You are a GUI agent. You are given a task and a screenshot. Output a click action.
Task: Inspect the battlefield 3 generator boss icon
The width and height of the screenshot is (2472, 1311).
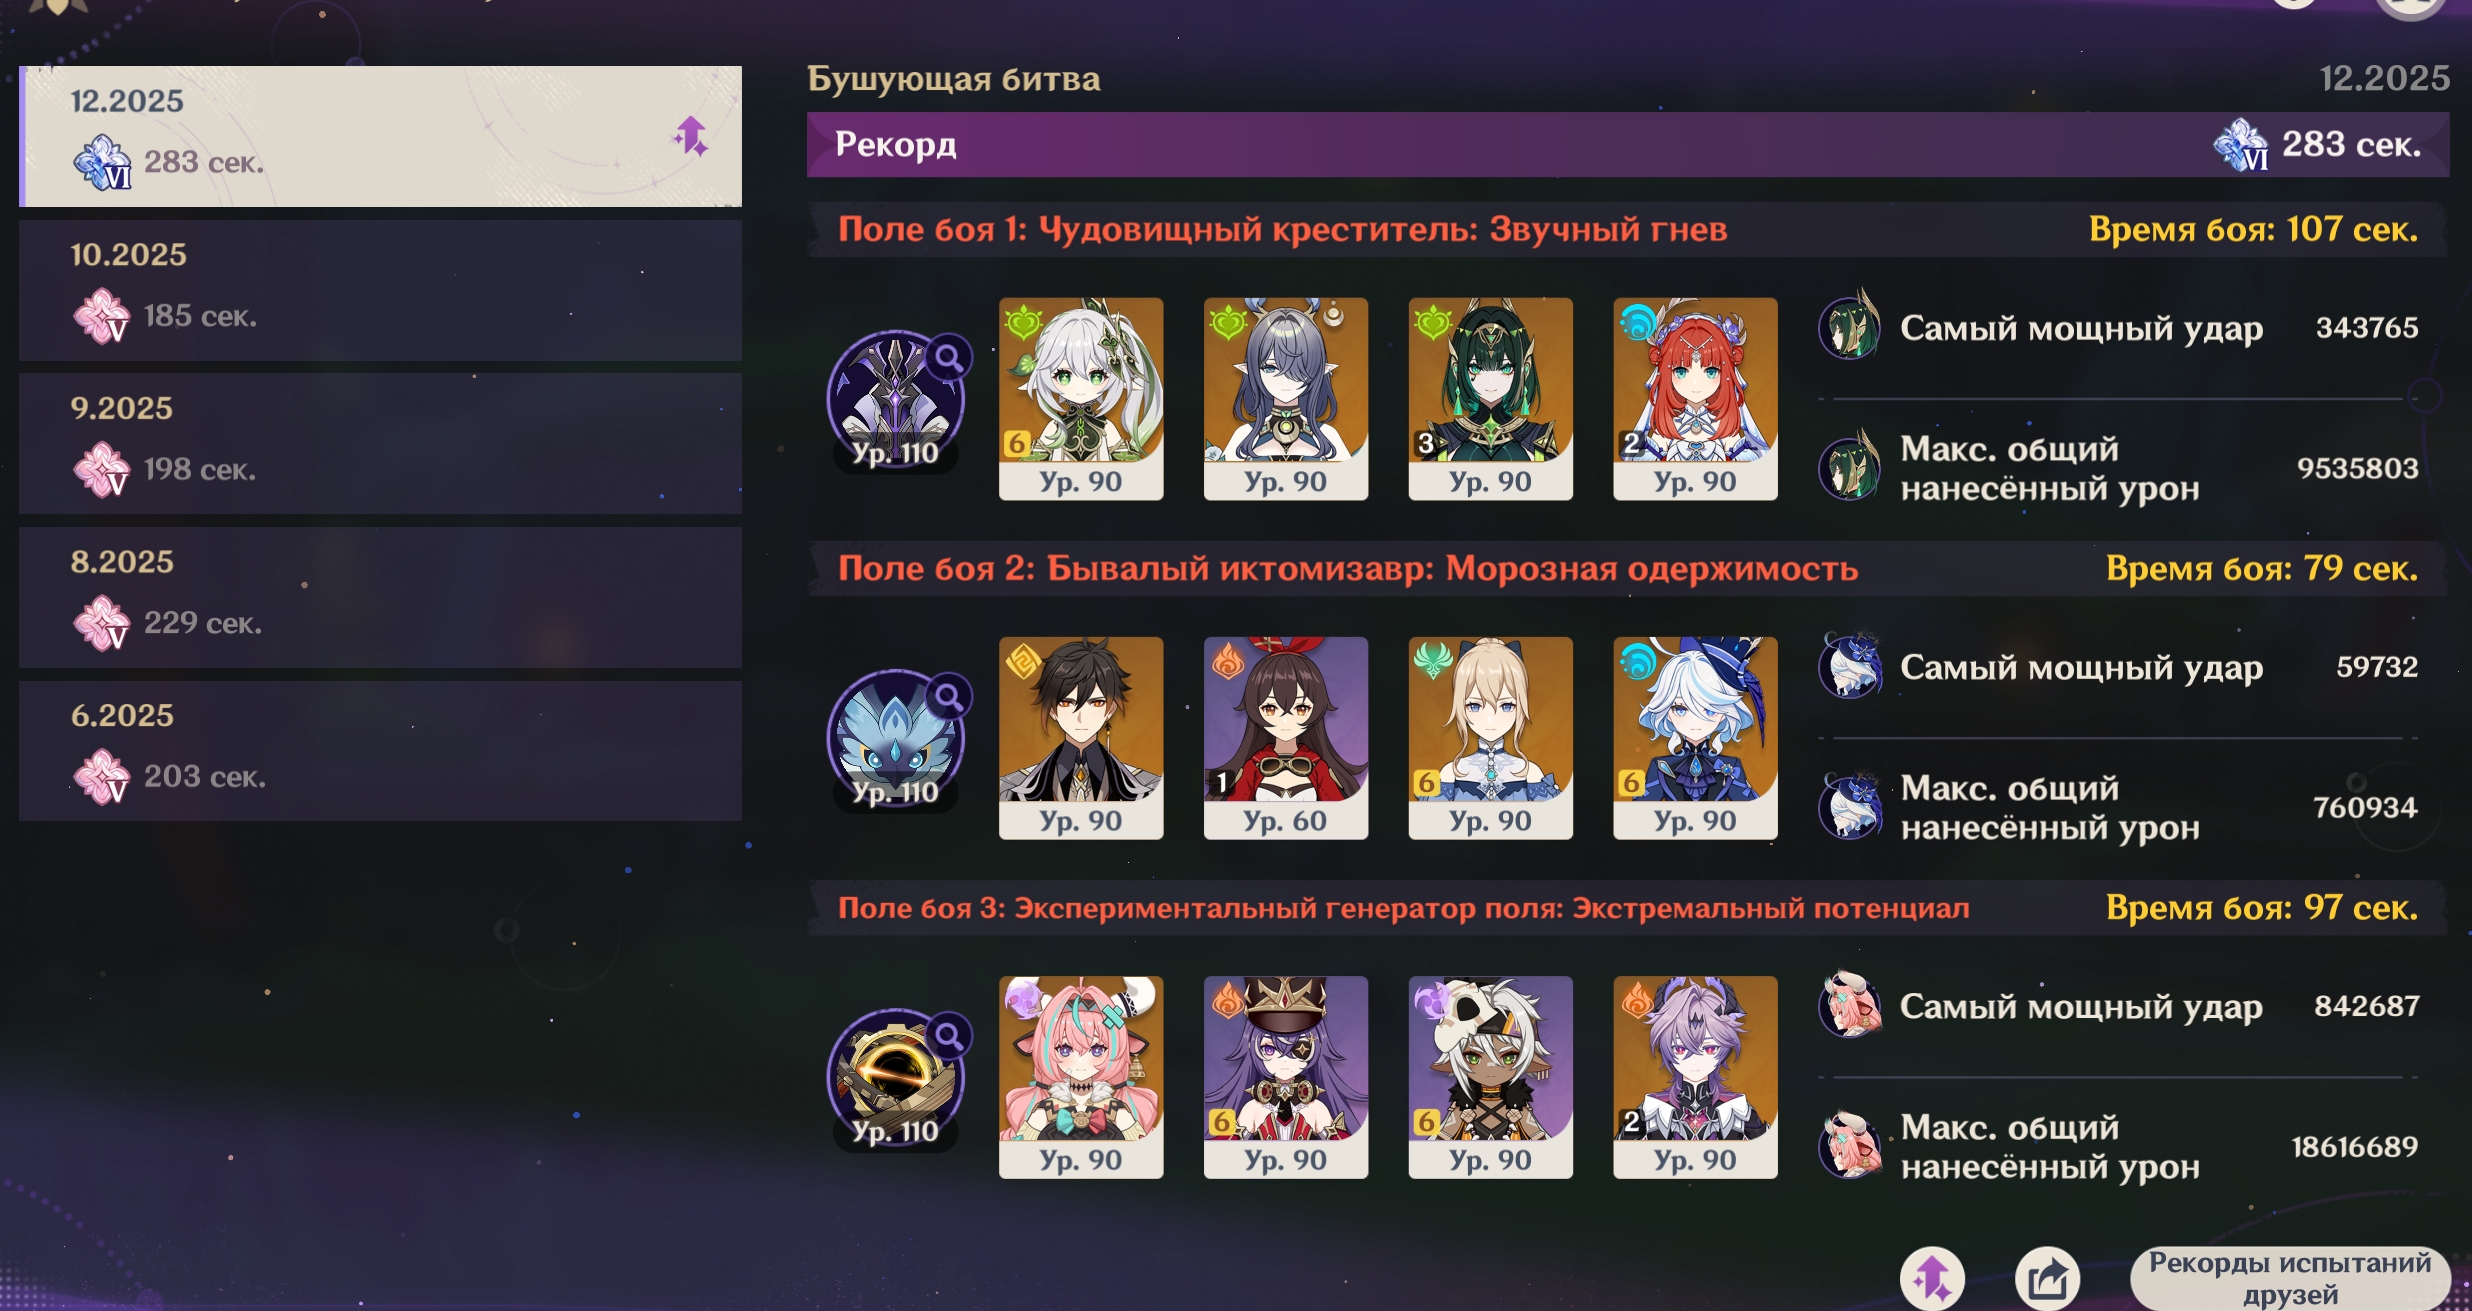click(x=896, y=1077)
